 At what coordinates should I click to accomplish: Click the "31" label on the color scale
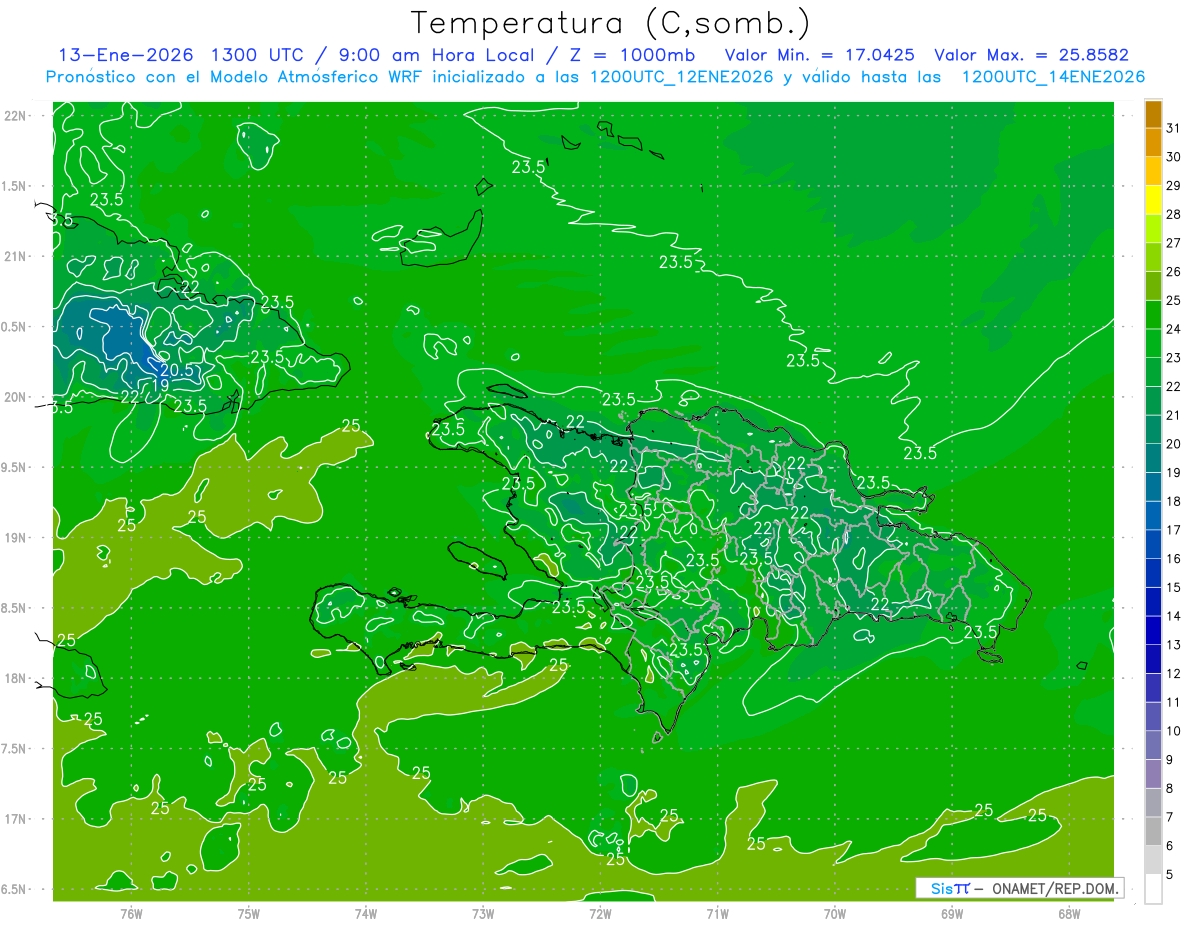coord(1174,128)
